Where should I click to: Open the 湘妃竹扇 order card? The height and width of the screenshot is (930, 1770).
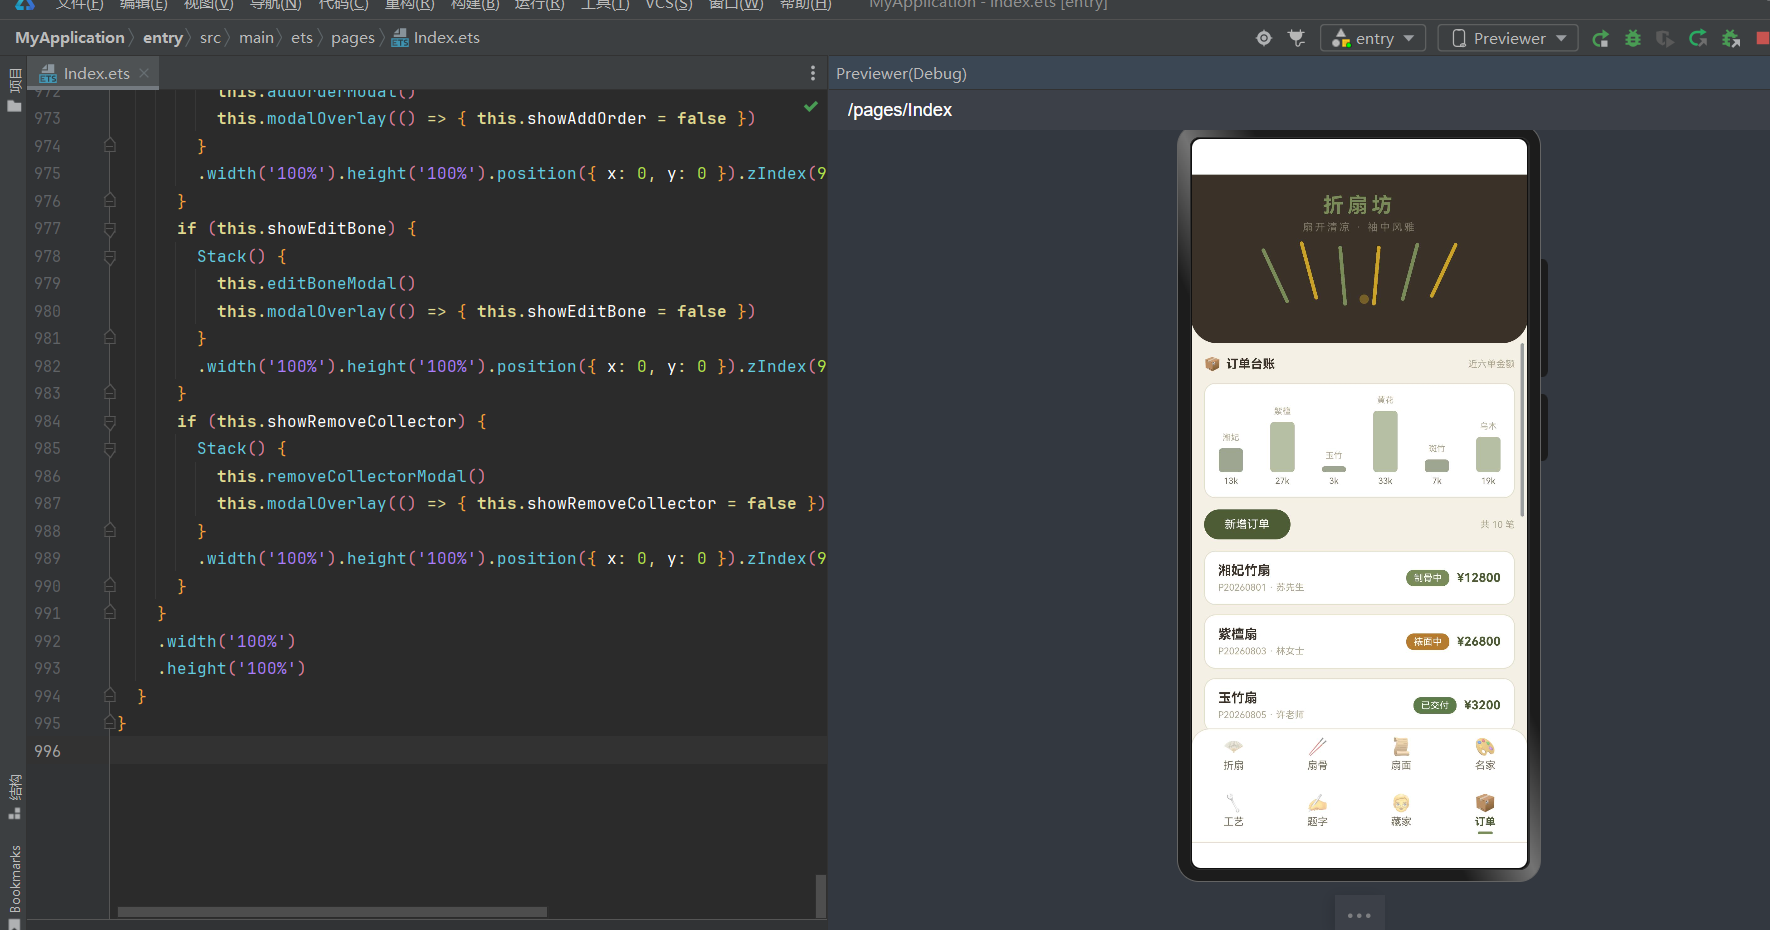(x=1359, y=578)
